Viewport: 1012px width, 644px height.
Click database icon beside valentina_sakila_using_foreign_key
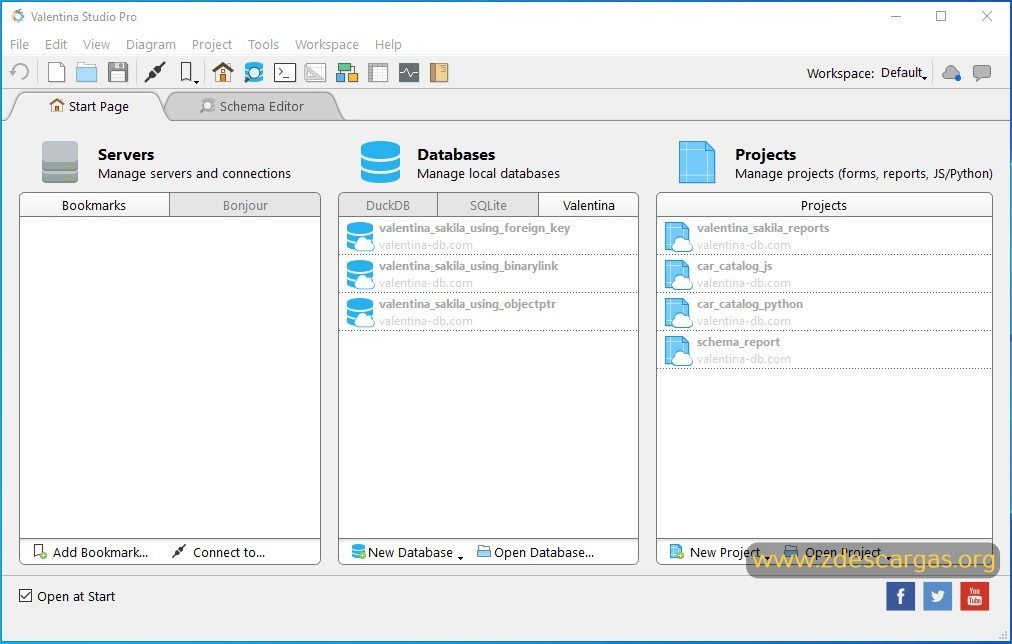(360, 236)
